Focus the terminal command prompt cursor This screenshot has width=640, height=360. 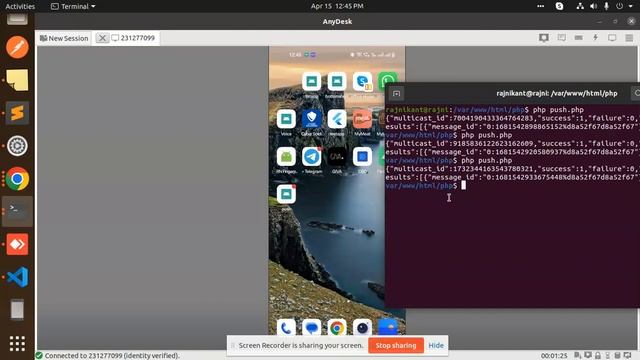click(463, 185)
